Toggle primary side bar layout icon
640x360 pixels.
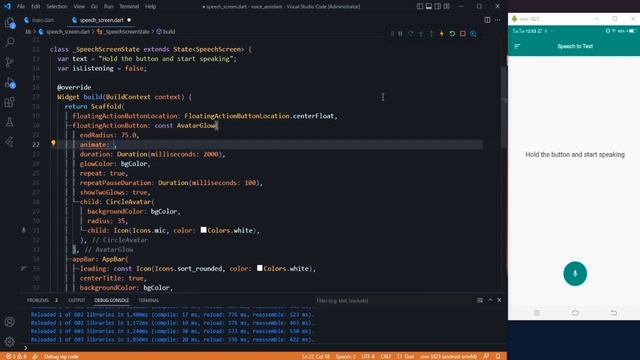click(x=420, y=7)
